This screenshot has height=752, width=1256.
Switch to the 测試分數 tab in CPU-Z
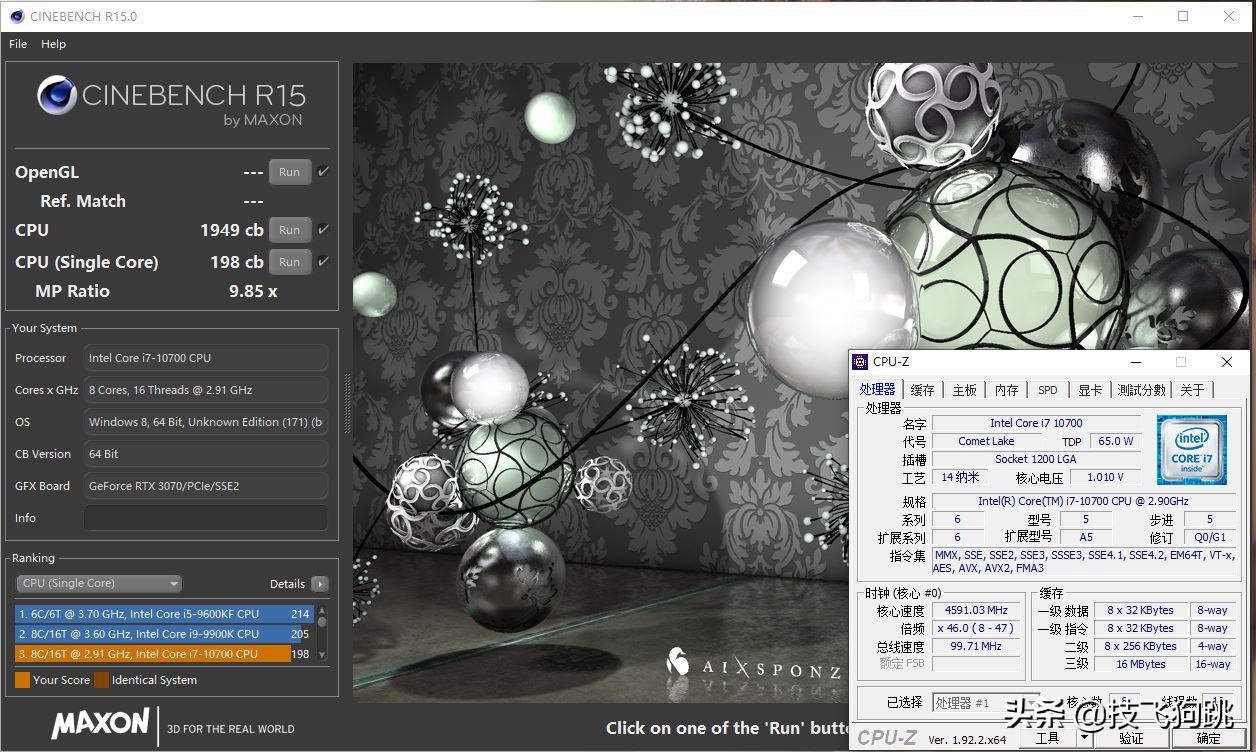point(1142,390)
